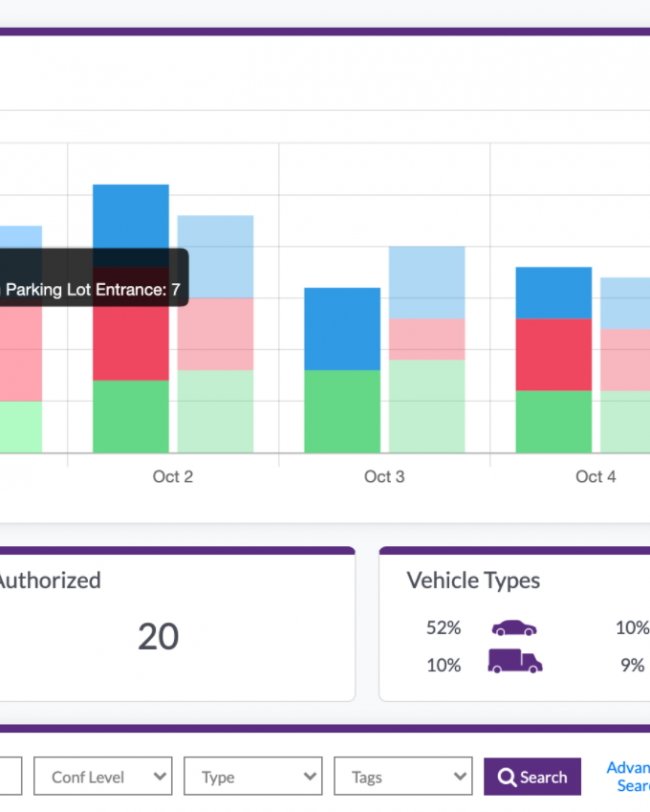Open the Type dropdown
The height and width of the screenshot is (812, 650).
coord(253,776)
